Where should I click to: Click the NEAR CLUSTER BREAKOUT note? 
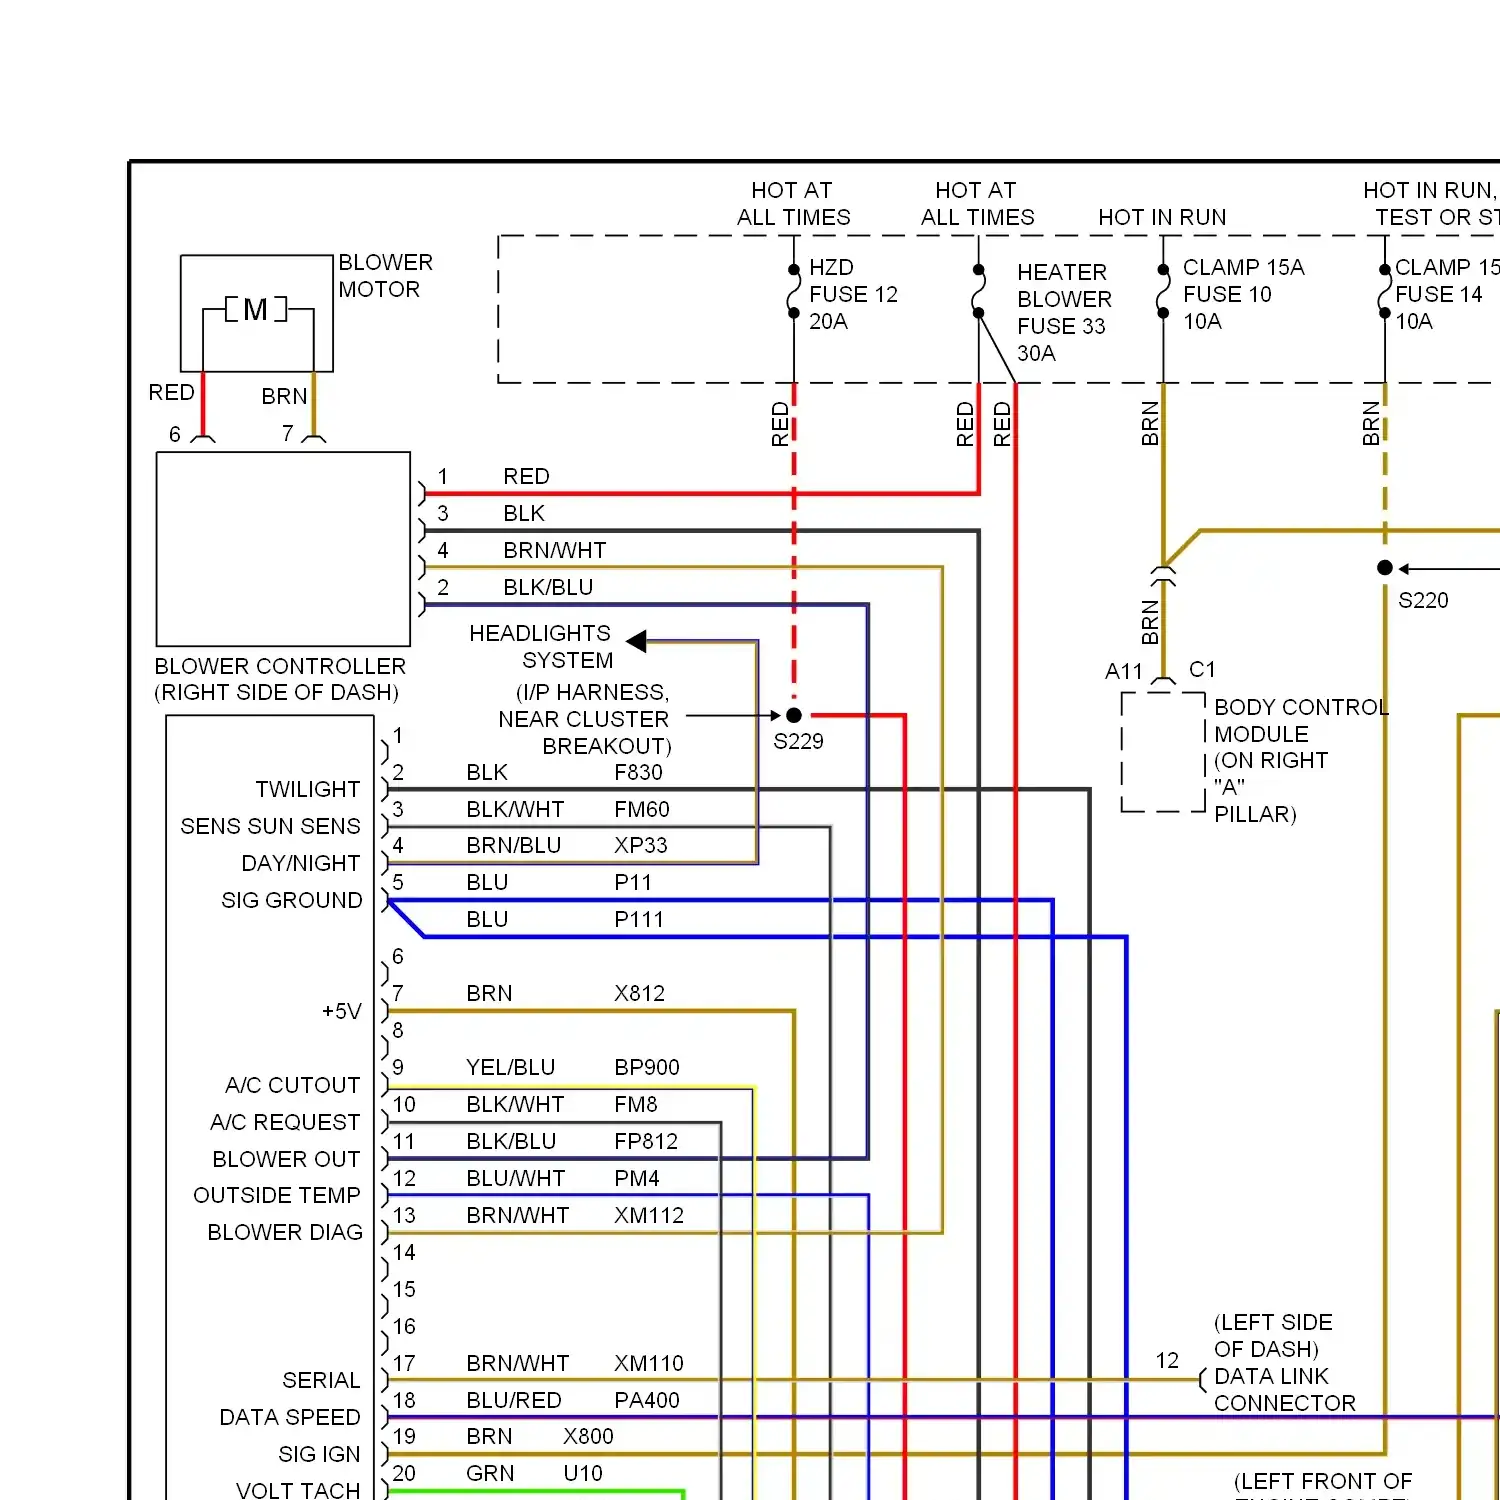tap(584, 719)
